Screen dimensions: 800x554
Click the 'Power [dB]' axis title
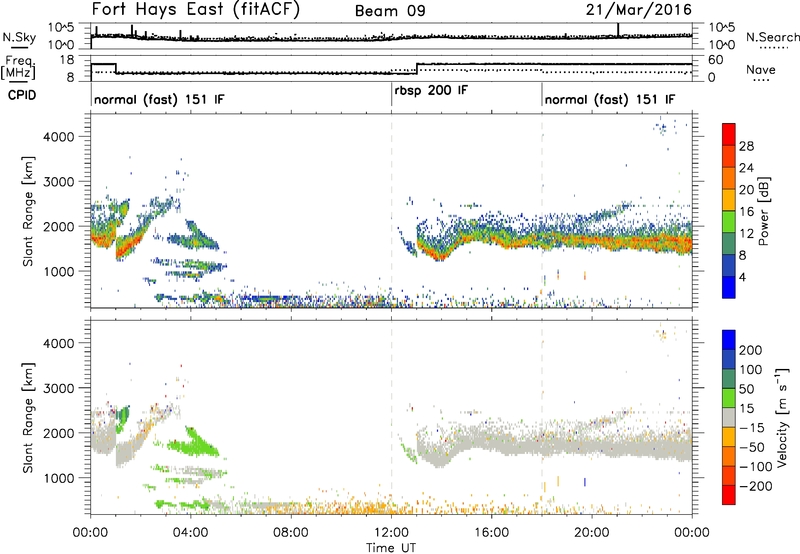click(x=763, y=211)
